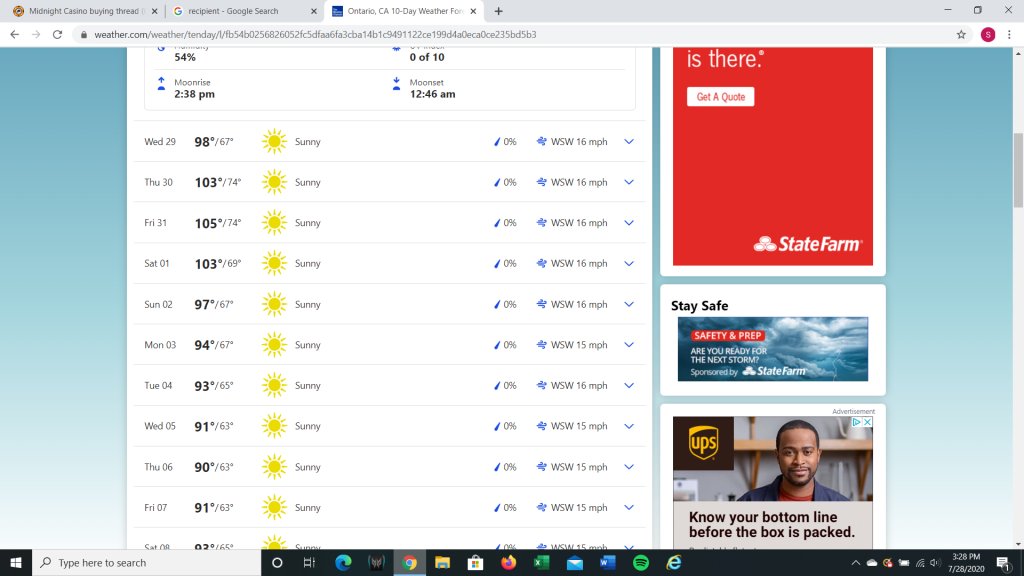Go back to previous page
This screenshot has height=576, width=1024.
pos(14,35)
